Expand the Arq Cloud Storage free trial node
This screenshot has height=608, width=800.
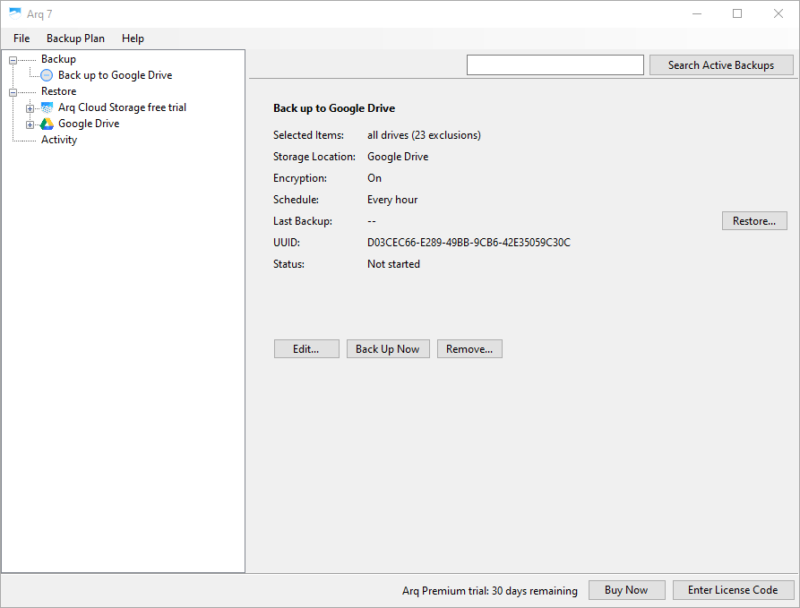tap(28, 107)
